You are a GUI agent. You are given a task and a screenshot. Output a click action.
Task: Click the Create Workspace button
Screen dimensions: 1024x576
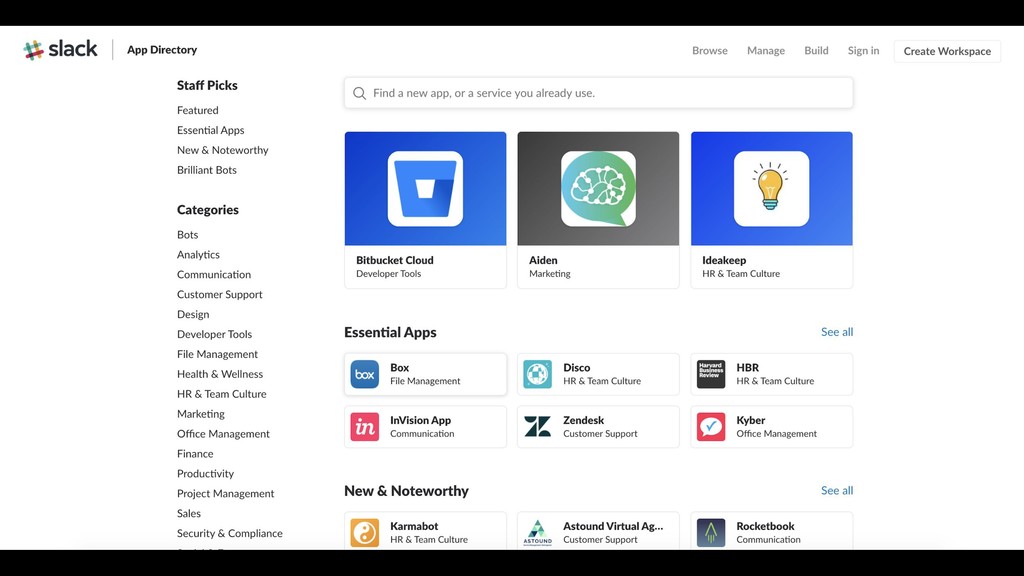pos(947,51)
